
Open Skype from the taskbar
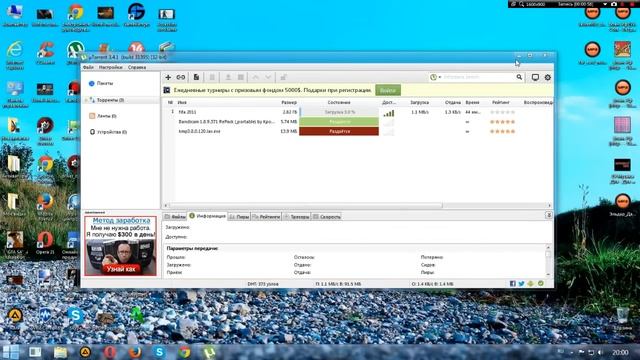click(160, 351)
